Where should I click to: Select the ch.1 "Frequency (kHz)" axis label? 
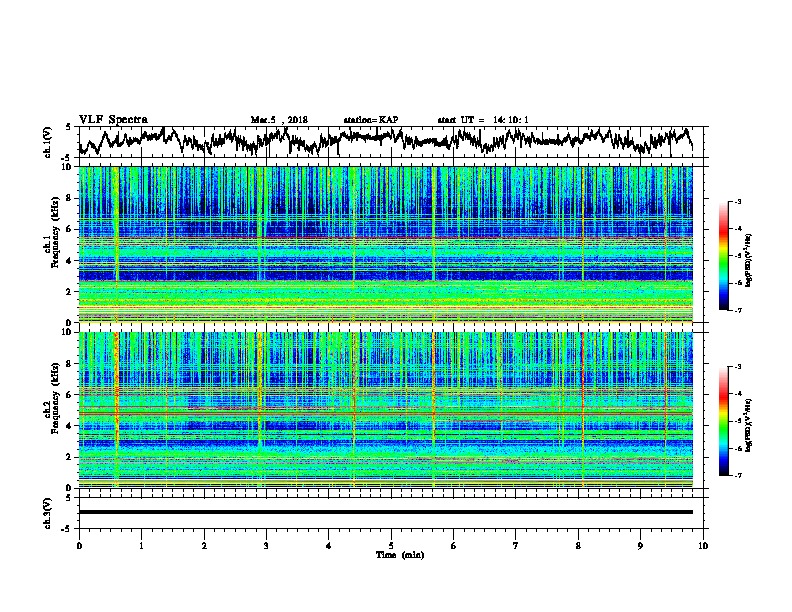55,232
